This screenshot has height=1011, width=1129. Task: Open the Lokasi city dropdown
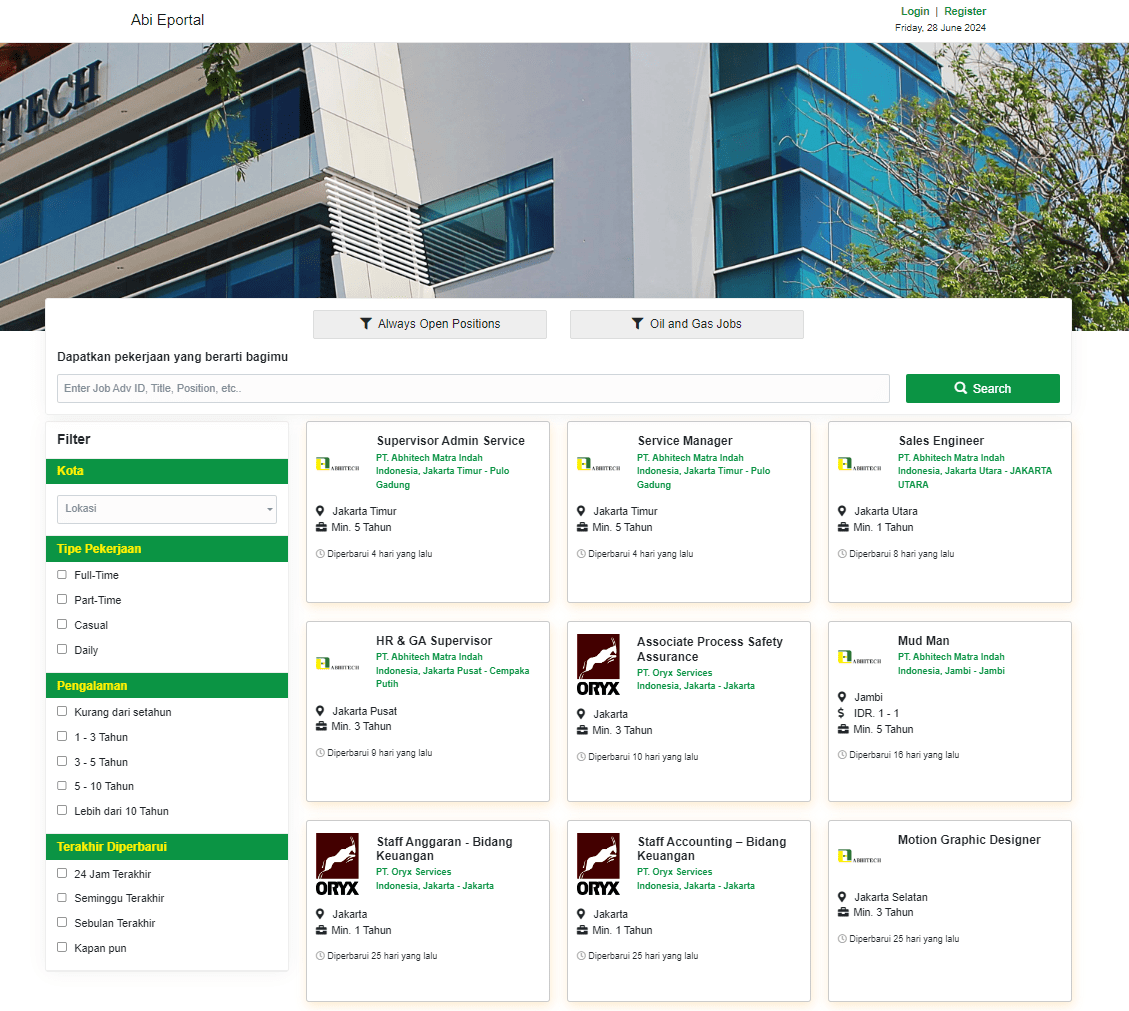click(x=167, y=509)
